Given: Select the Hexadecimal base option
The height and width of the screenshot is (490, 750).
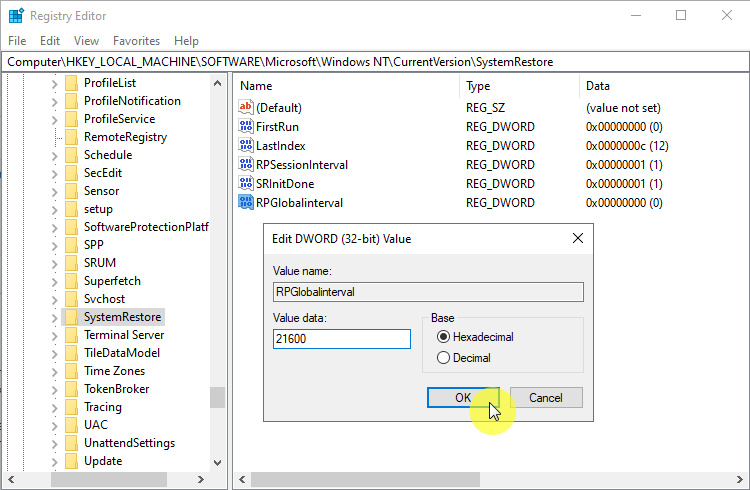Looking at the screenshot, I should pyautogui.click(x=444, y=337).
